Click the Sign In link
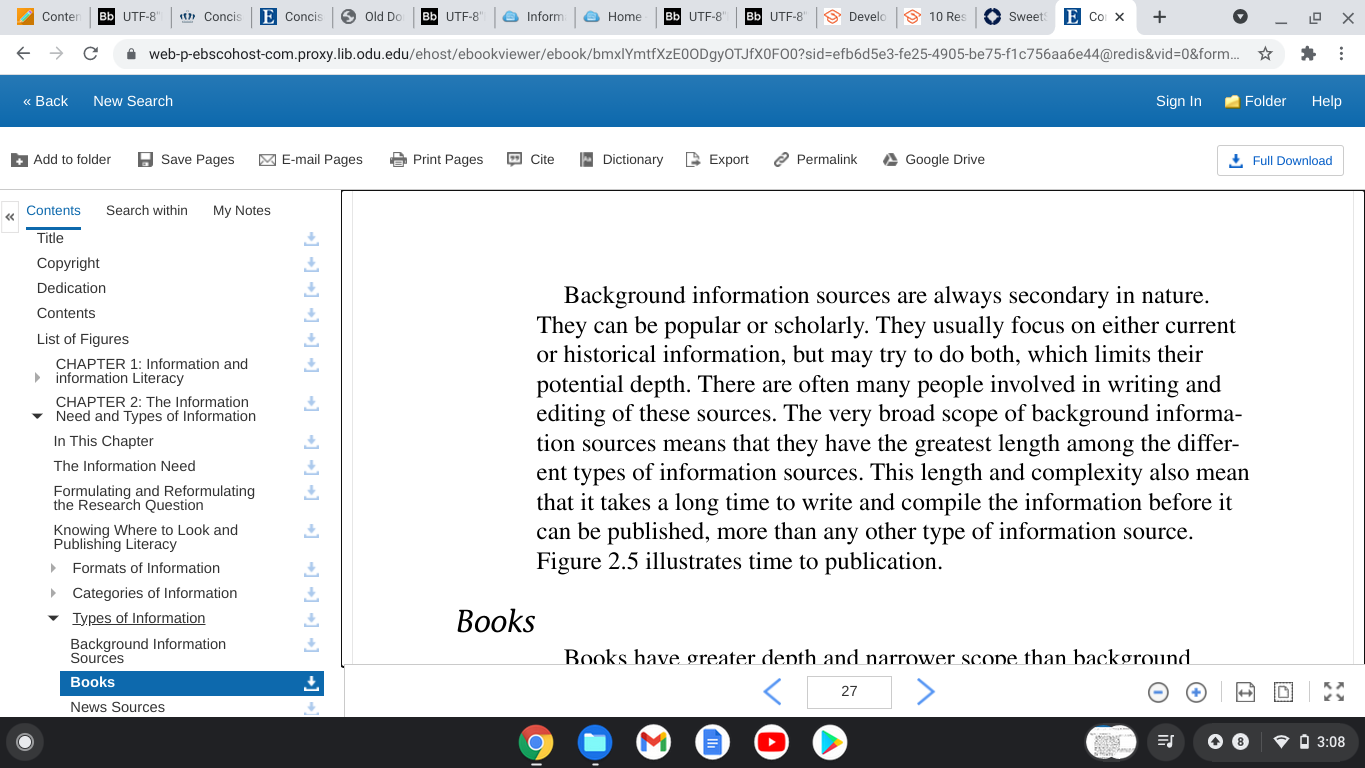The image size is (1365, 768). 1179,101
